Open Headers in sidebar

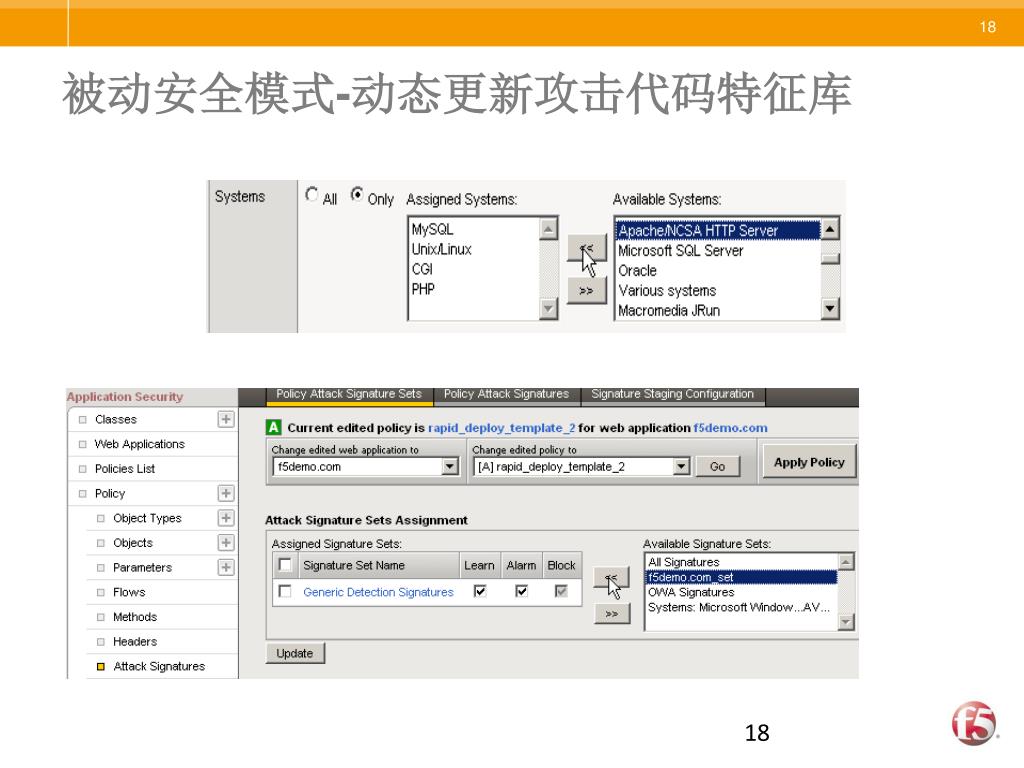pos(135,642)
